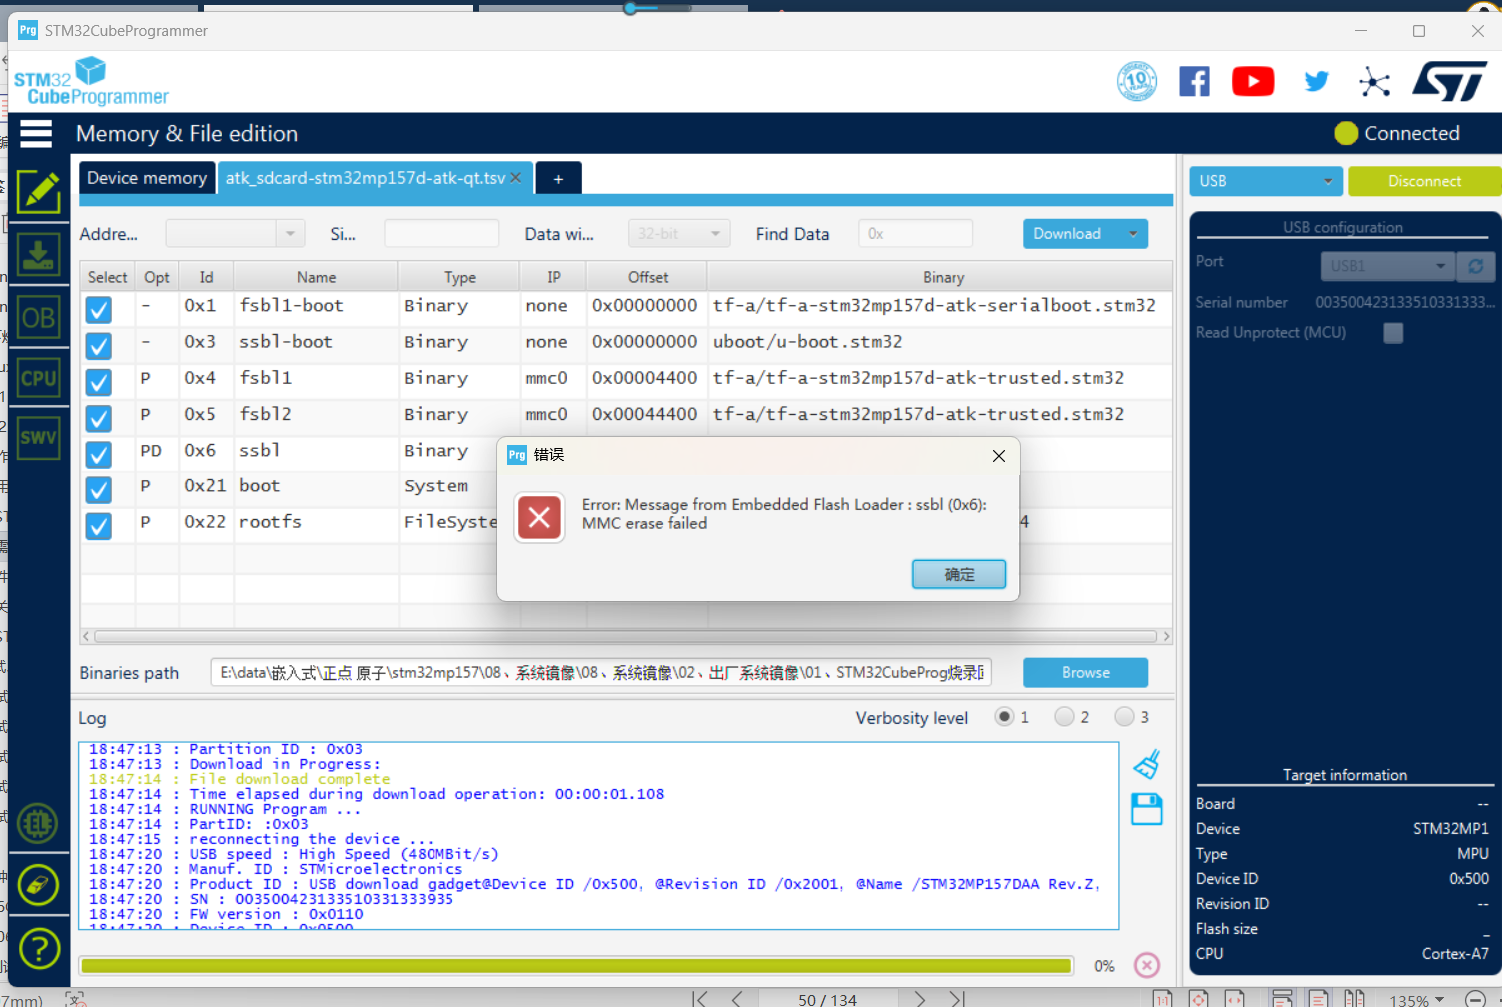Click the zoom out magnifier in background window

[1475, 999]
